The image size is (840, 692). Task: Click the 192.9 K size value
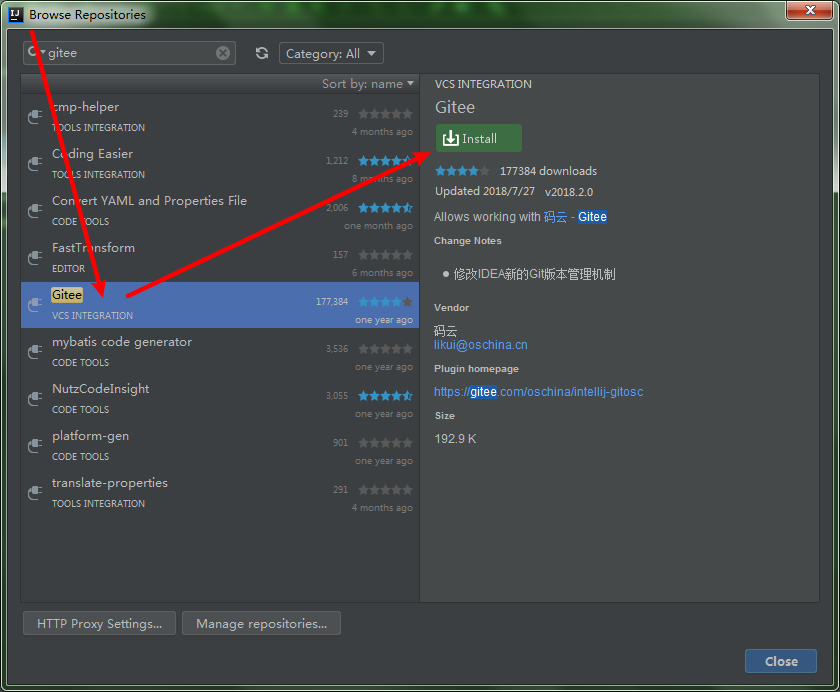[x=455, y=439]
